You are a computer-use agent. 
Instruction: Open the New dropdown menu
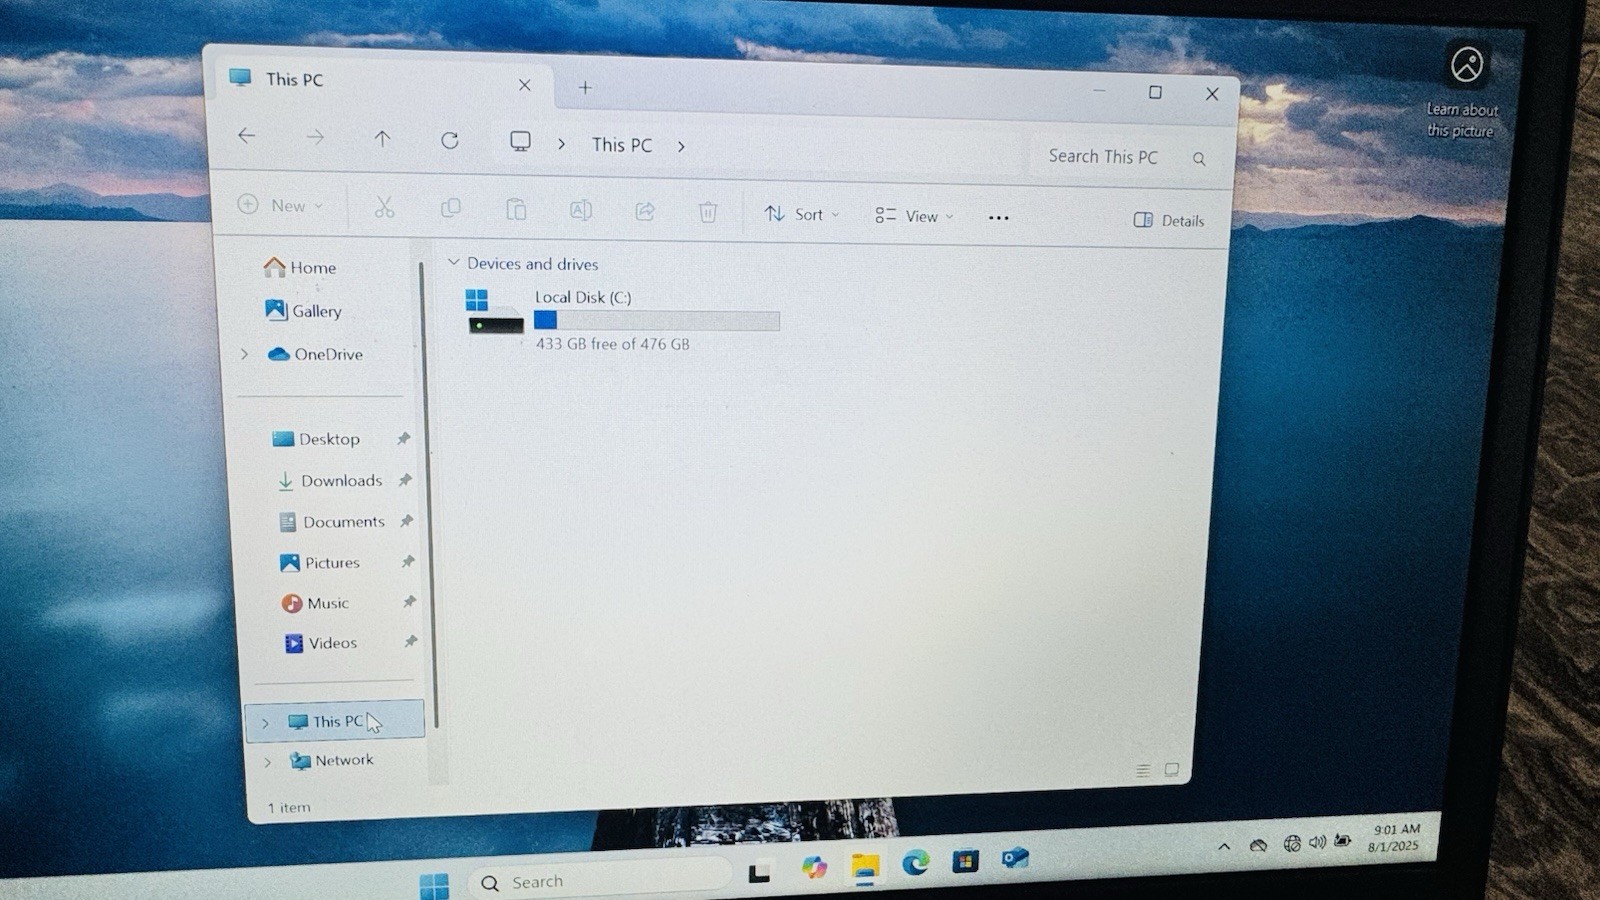280,205
